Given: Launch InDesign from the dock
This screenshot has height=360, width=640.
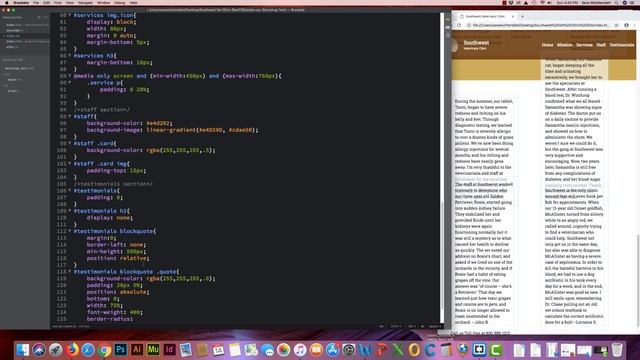Looking at the screenshot, I should pos(169,350).
